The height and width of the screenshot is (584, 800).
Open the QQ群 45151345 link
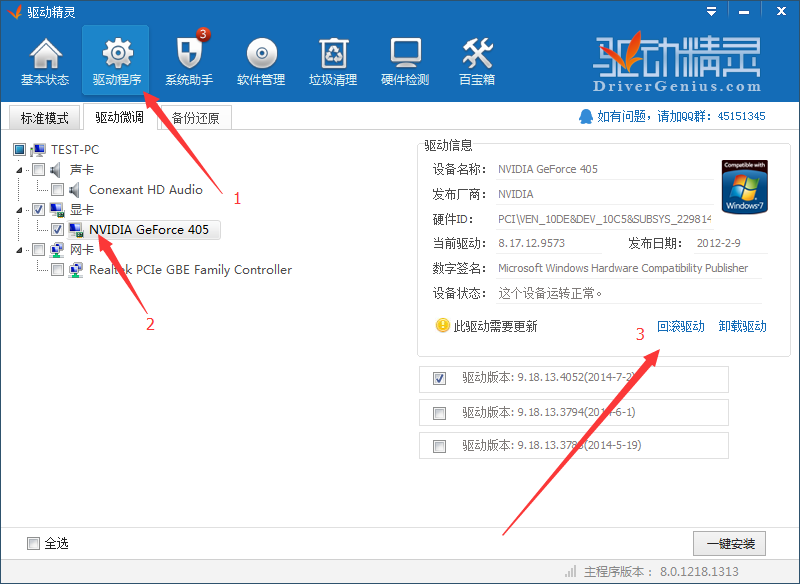[681, 116]
